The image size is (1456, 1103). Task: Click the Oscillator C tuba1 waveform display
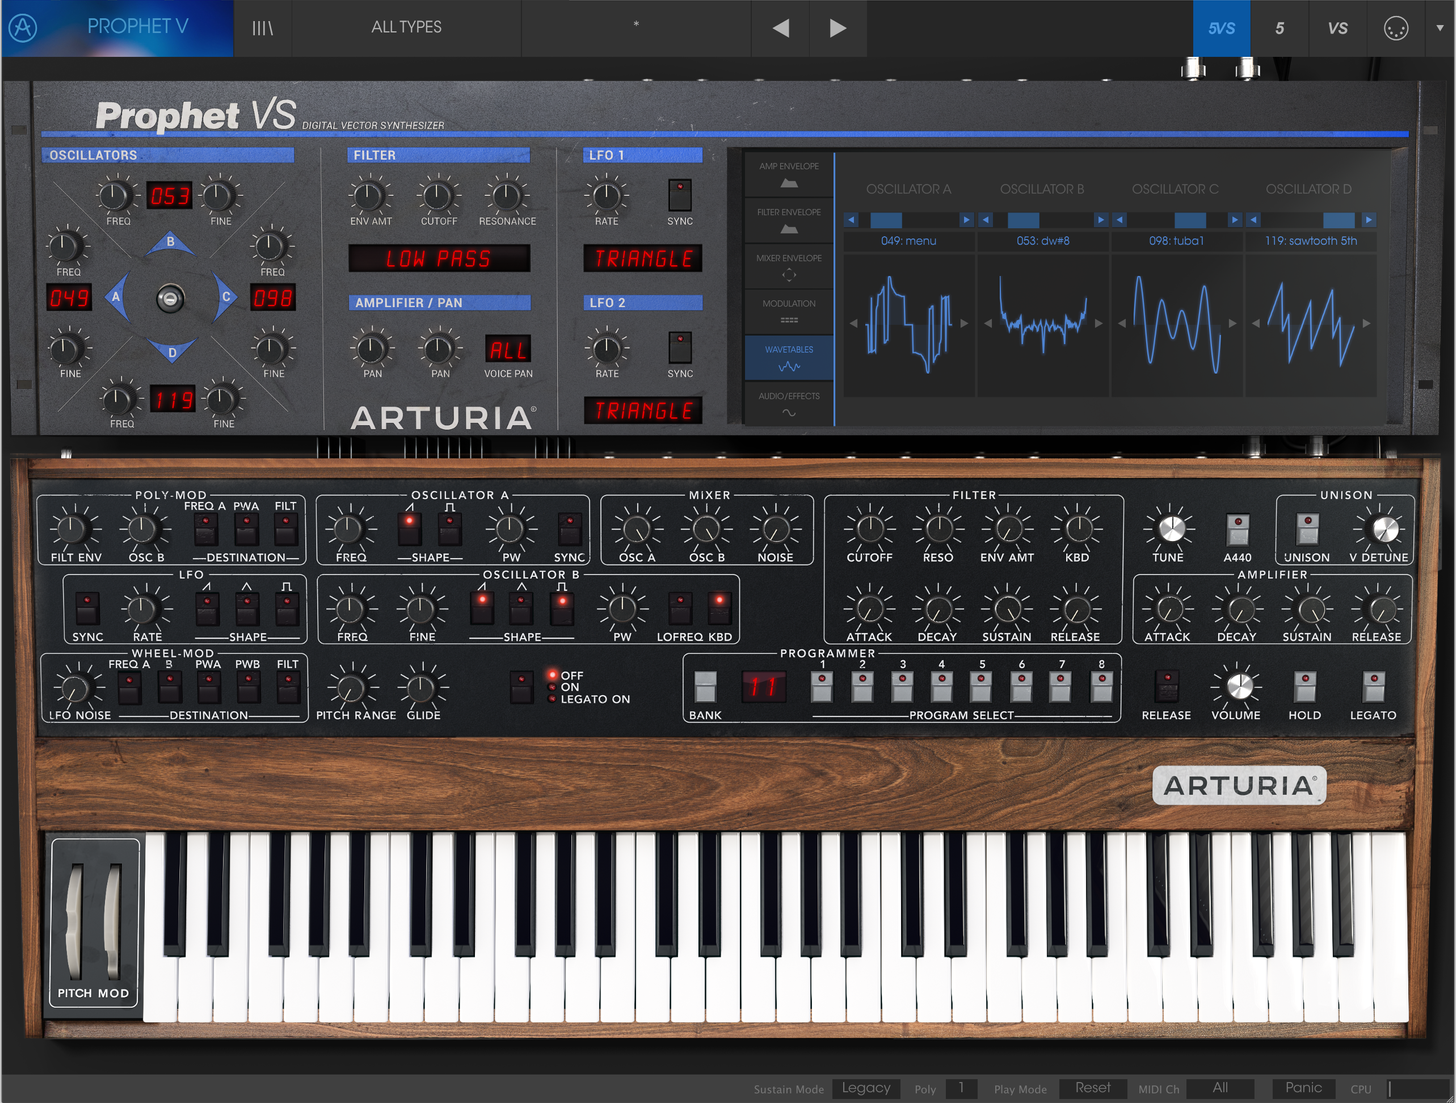pos(1176,324)
